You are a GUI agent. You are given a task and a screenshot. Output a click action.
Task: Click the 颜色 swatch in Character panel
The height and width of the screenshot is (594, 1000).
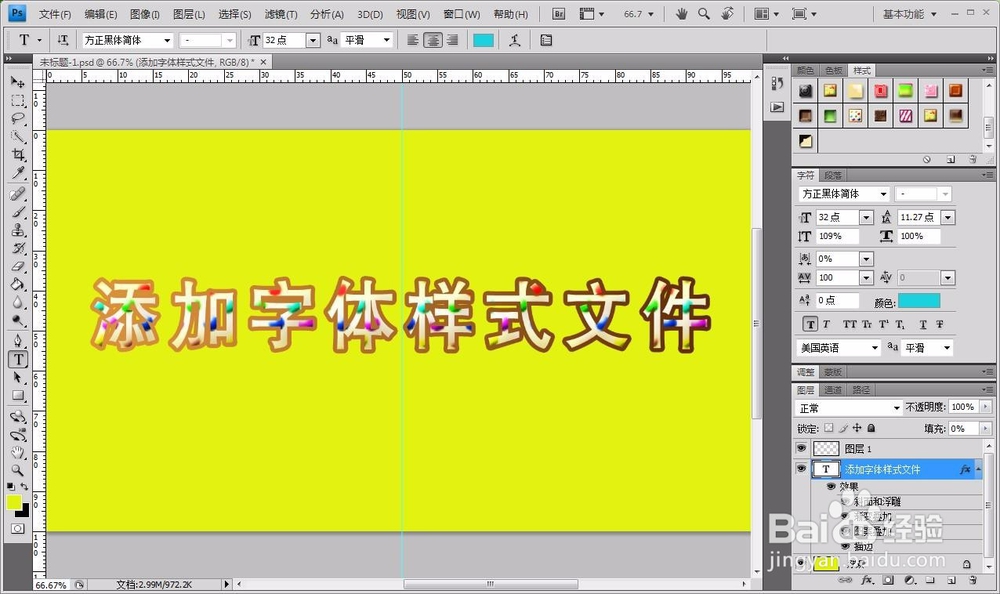click(919, 301)
